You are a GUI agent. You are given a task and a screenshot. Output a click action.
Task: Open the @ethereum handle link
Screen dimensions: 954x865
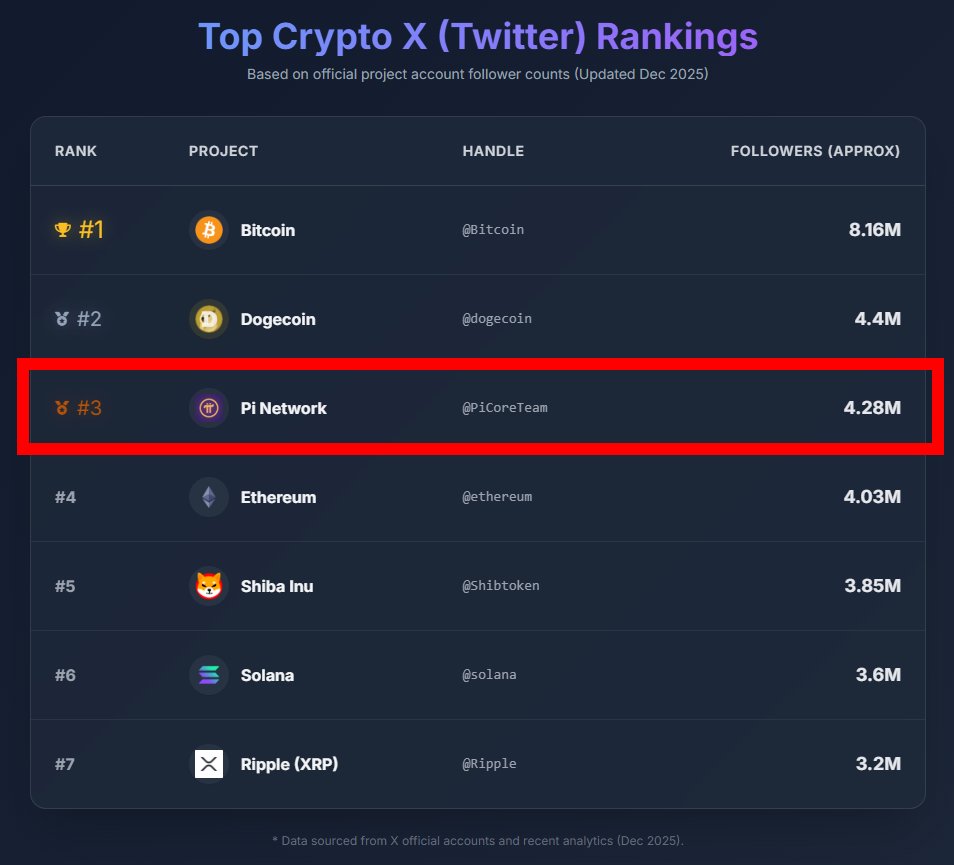point(497,497)
